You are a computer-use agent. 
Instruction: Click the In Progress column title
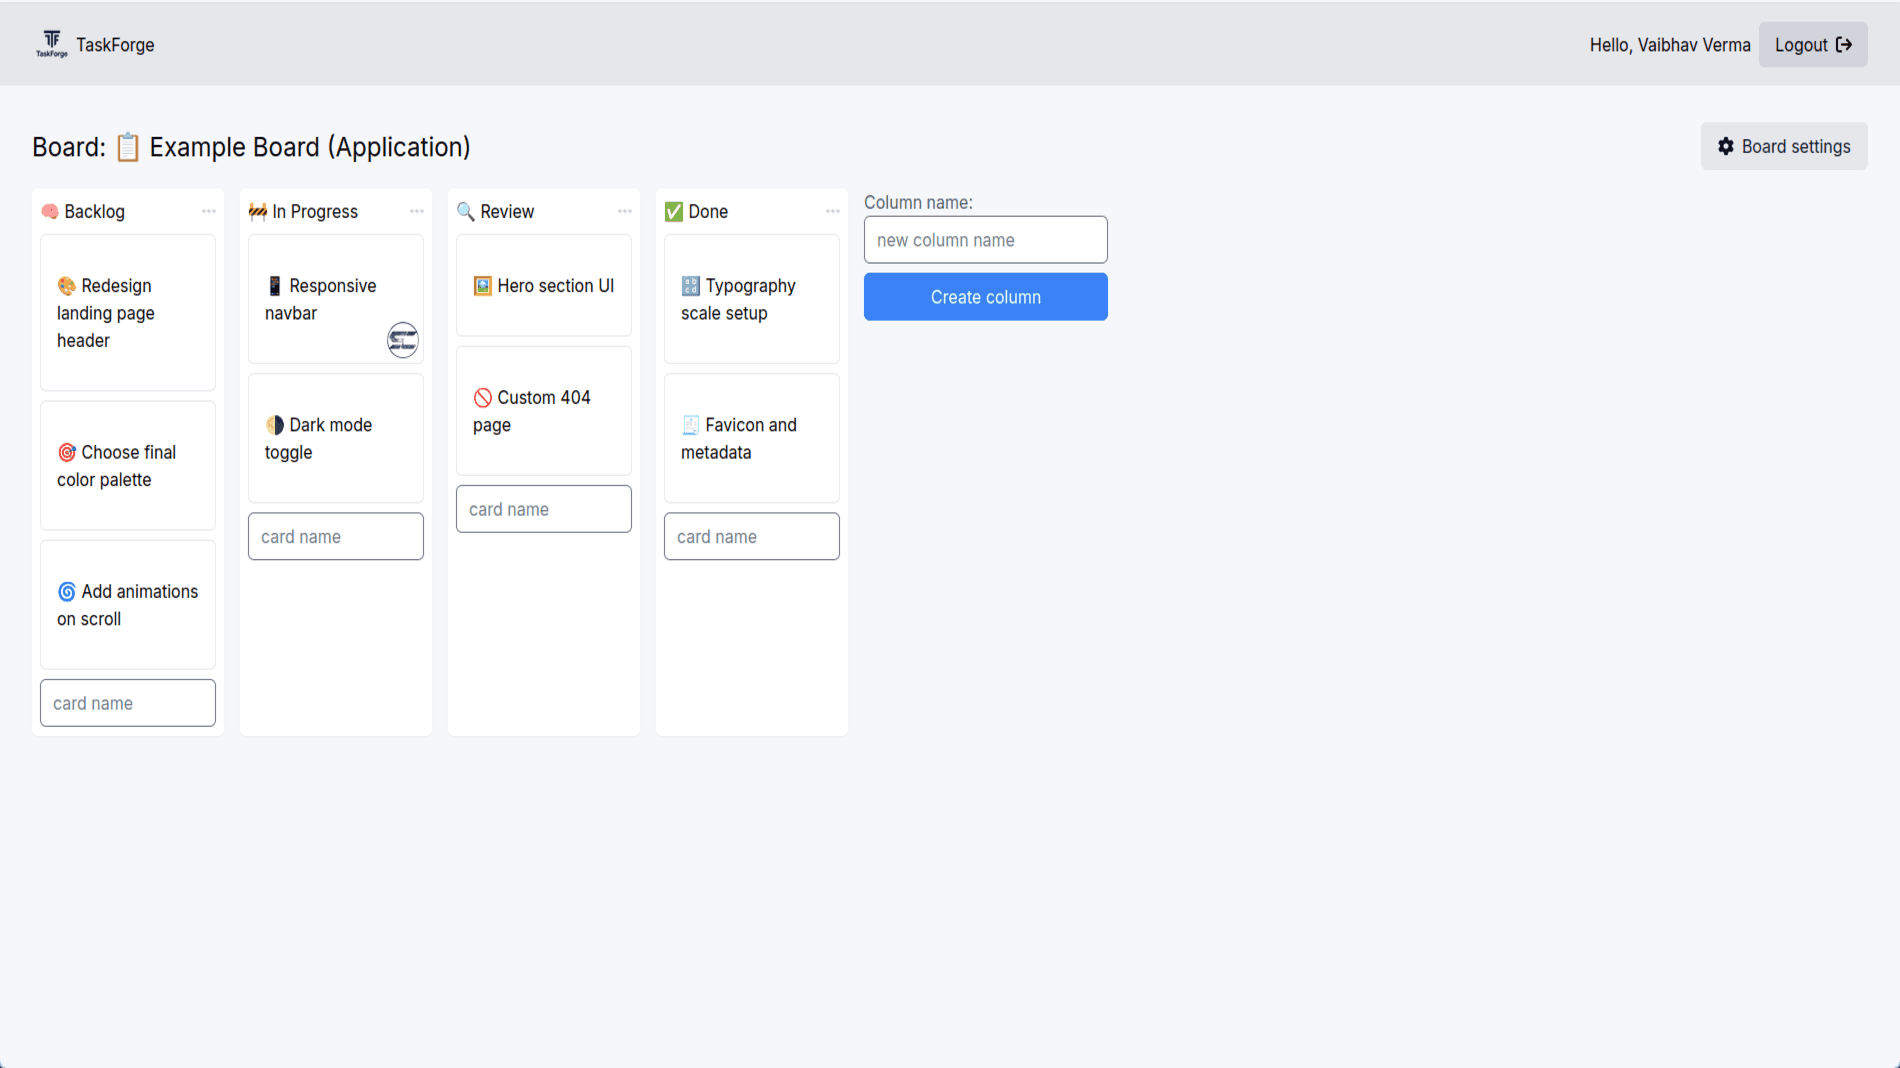303,211
